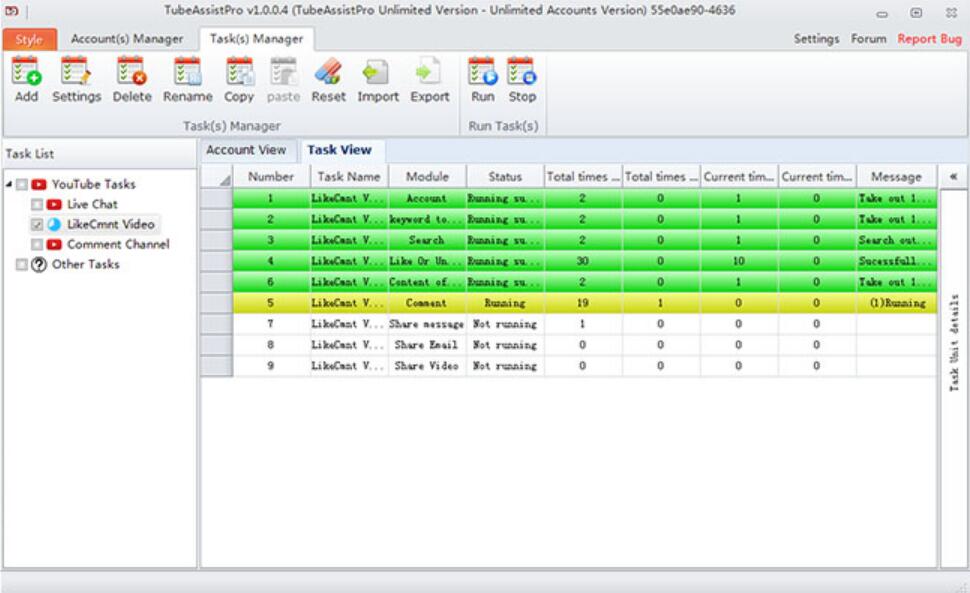The height and width of the screenshot is (593, 970).
Task: Tick the Comment Channel checkbox
Action: click(37, 244)
